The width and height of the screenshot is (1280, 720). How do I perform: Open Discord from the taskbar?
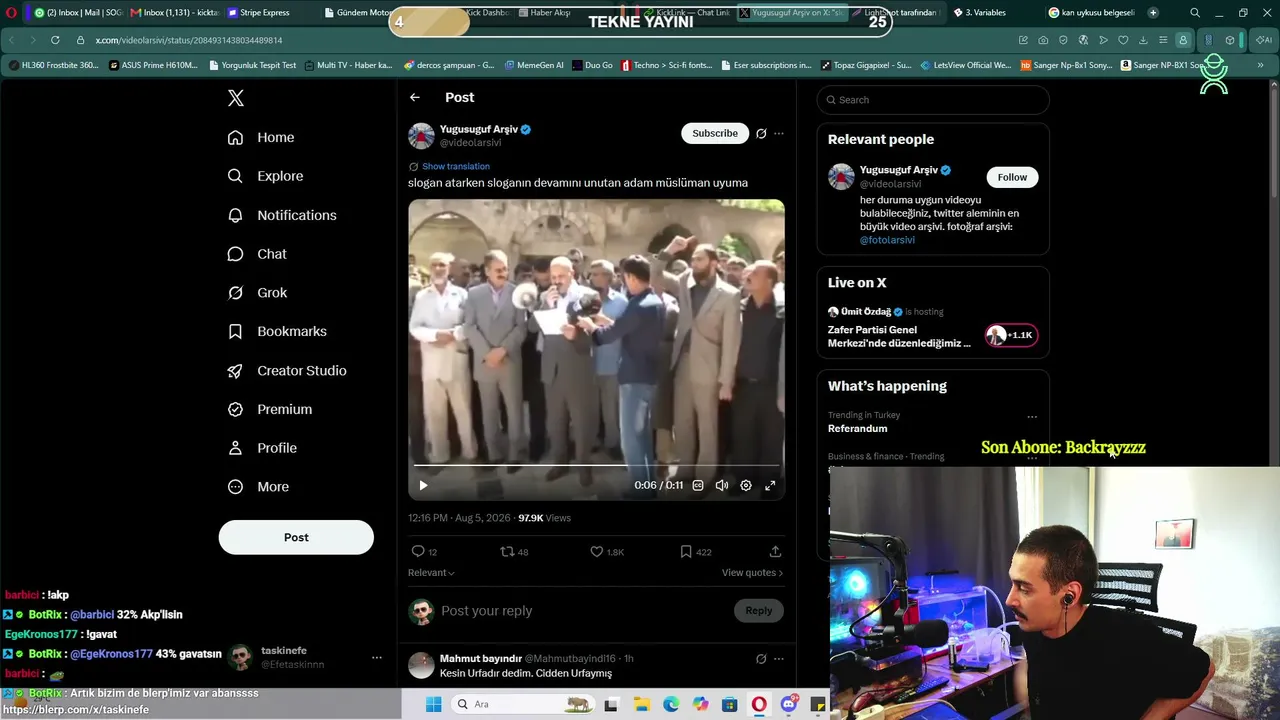point(789,704)
